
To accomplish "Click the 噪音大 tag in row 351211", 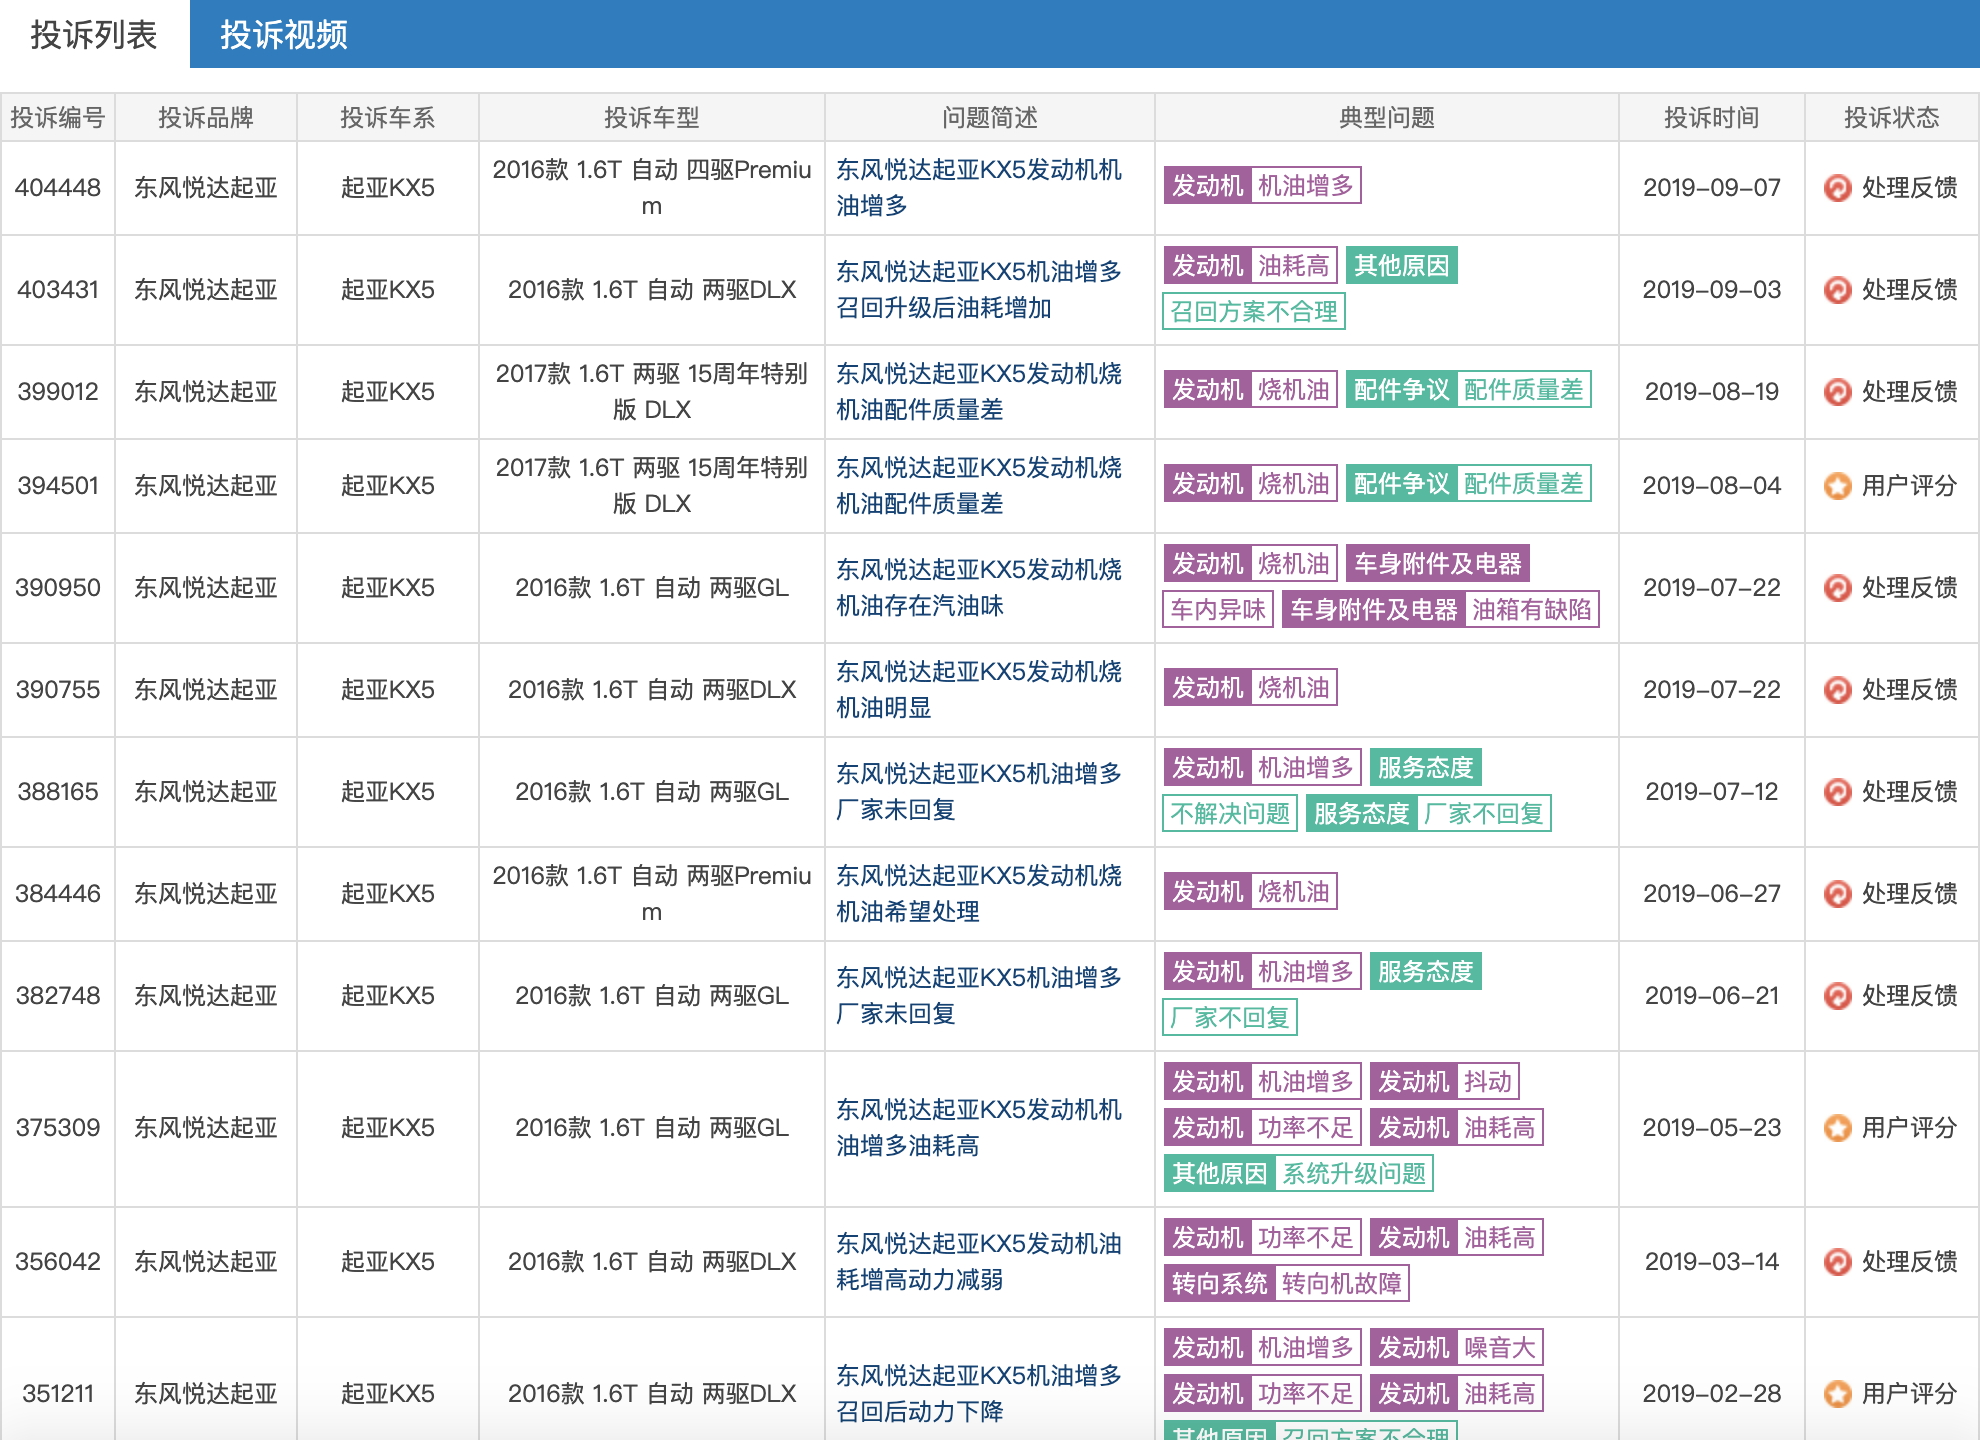I will (1499, 1348).
